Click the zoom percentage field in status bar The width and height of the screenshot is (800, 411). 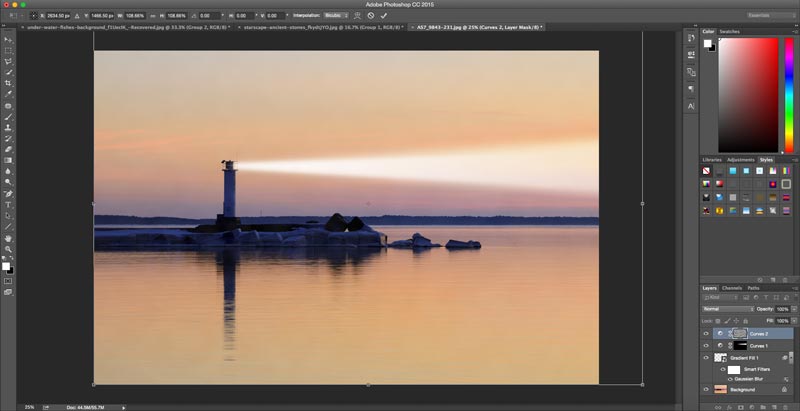30,407
